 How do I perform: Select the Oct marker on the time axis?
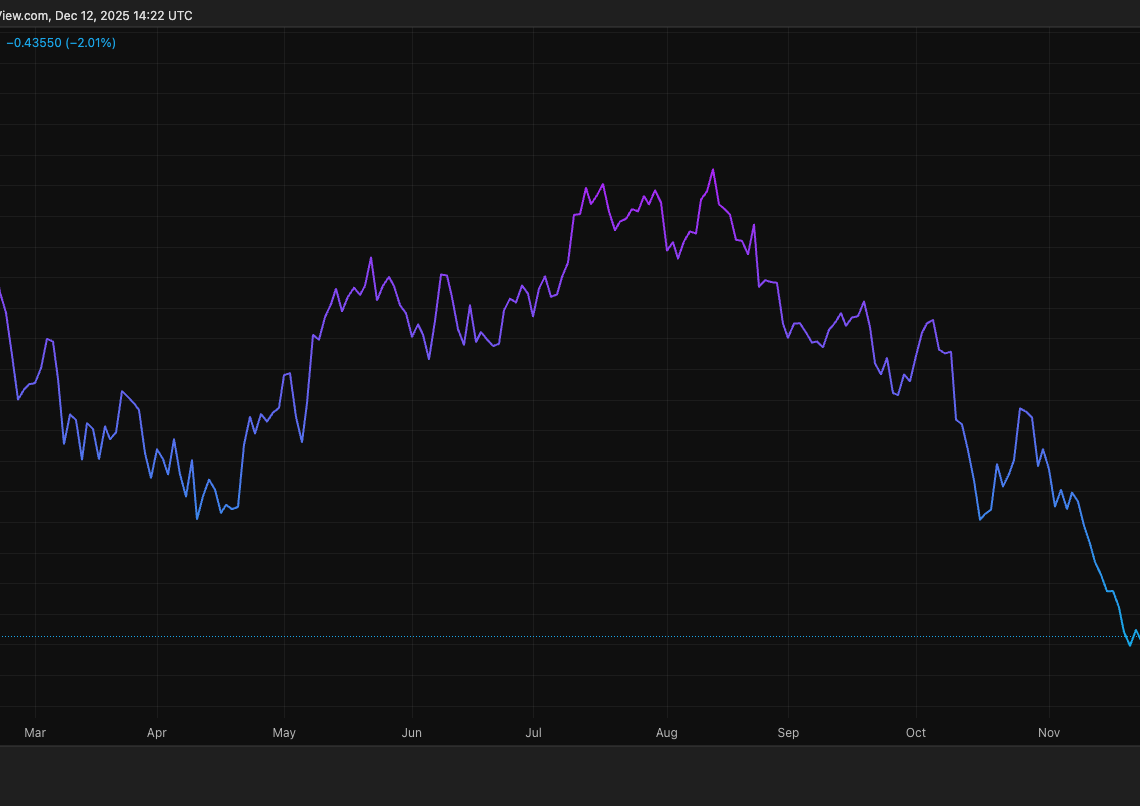[915, 733]
